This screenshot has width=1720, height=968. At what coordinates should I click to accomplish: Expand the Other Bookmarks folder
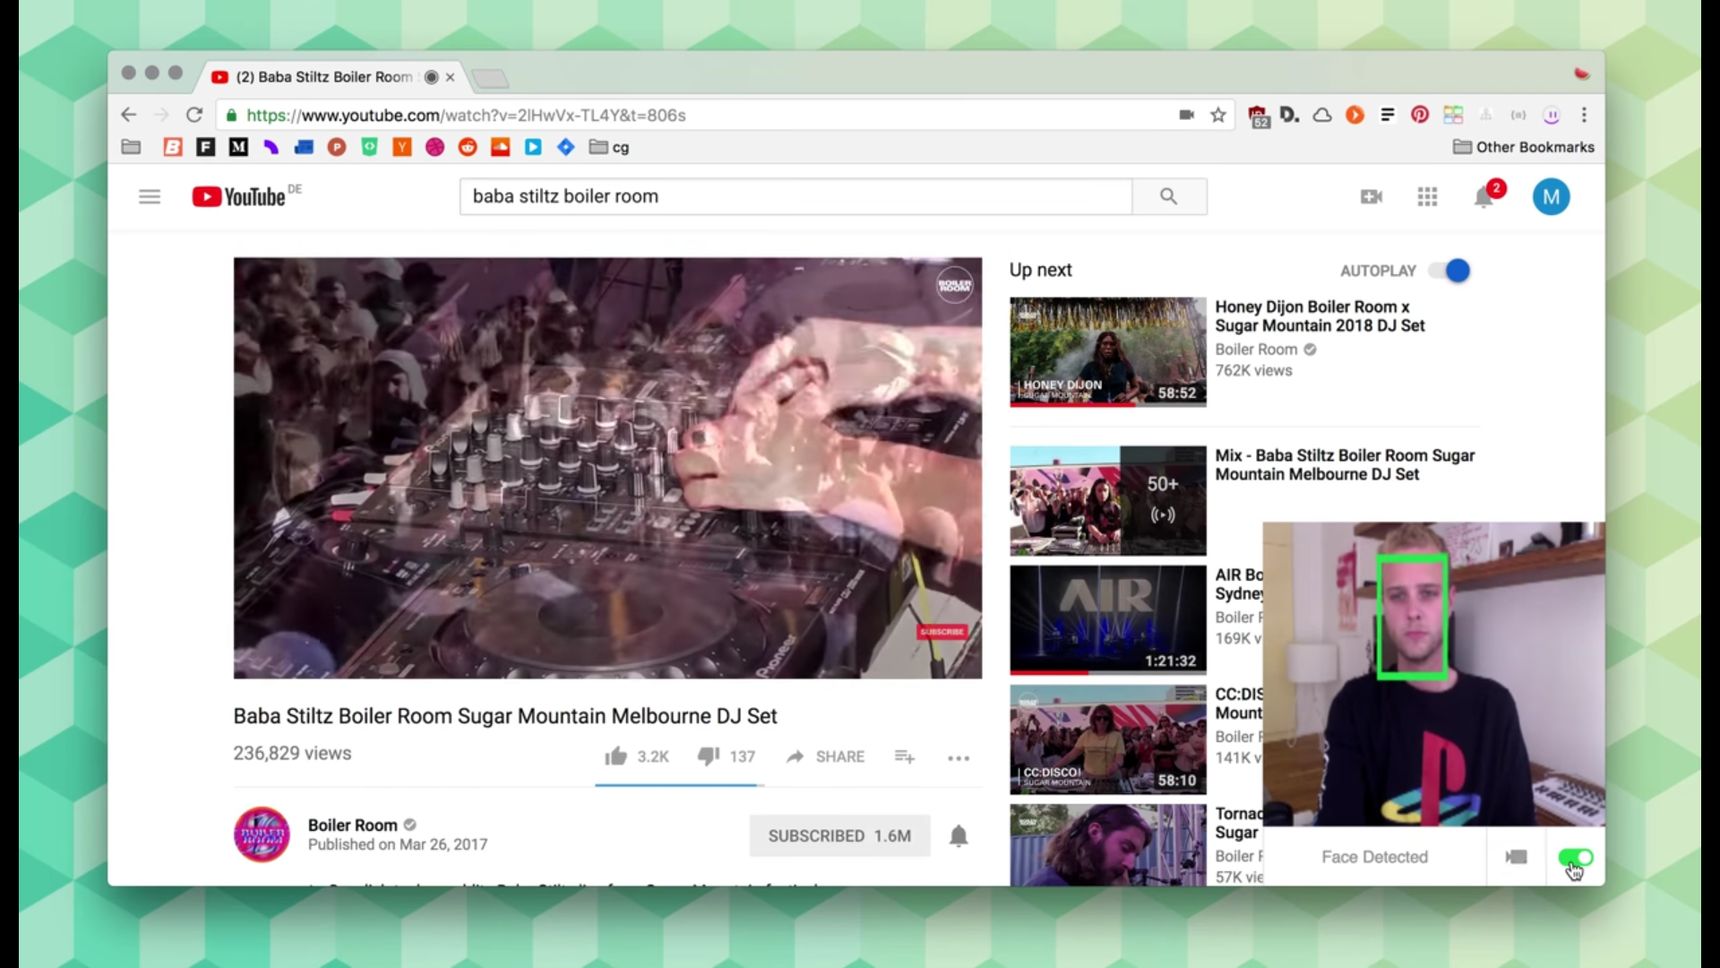coord(1524,147)
